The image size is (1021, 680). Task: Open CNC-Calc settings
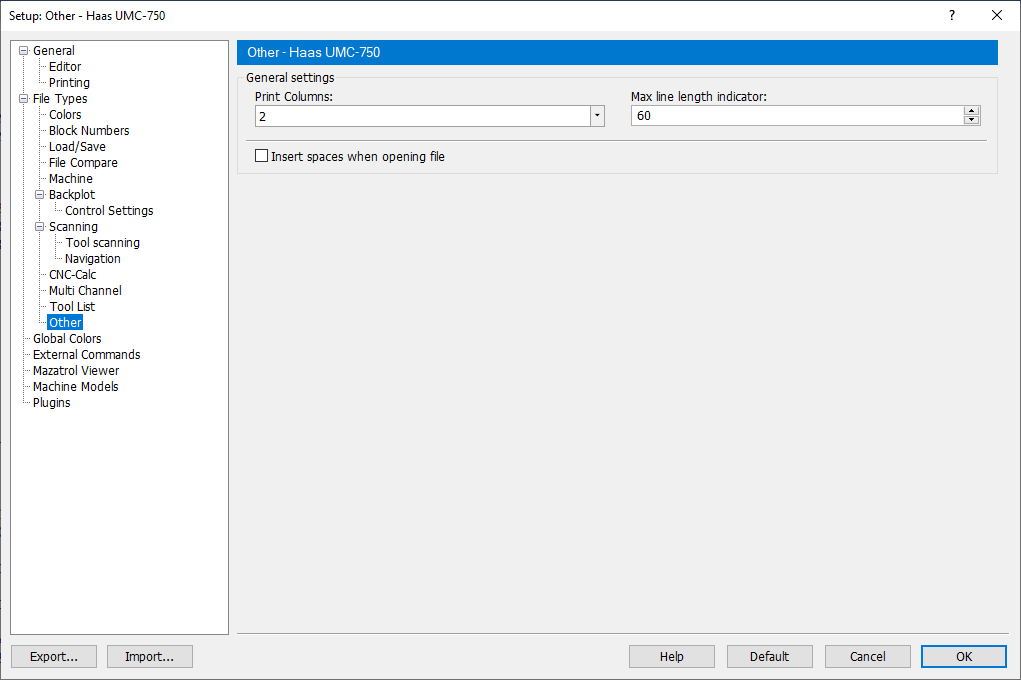[73, 274]
